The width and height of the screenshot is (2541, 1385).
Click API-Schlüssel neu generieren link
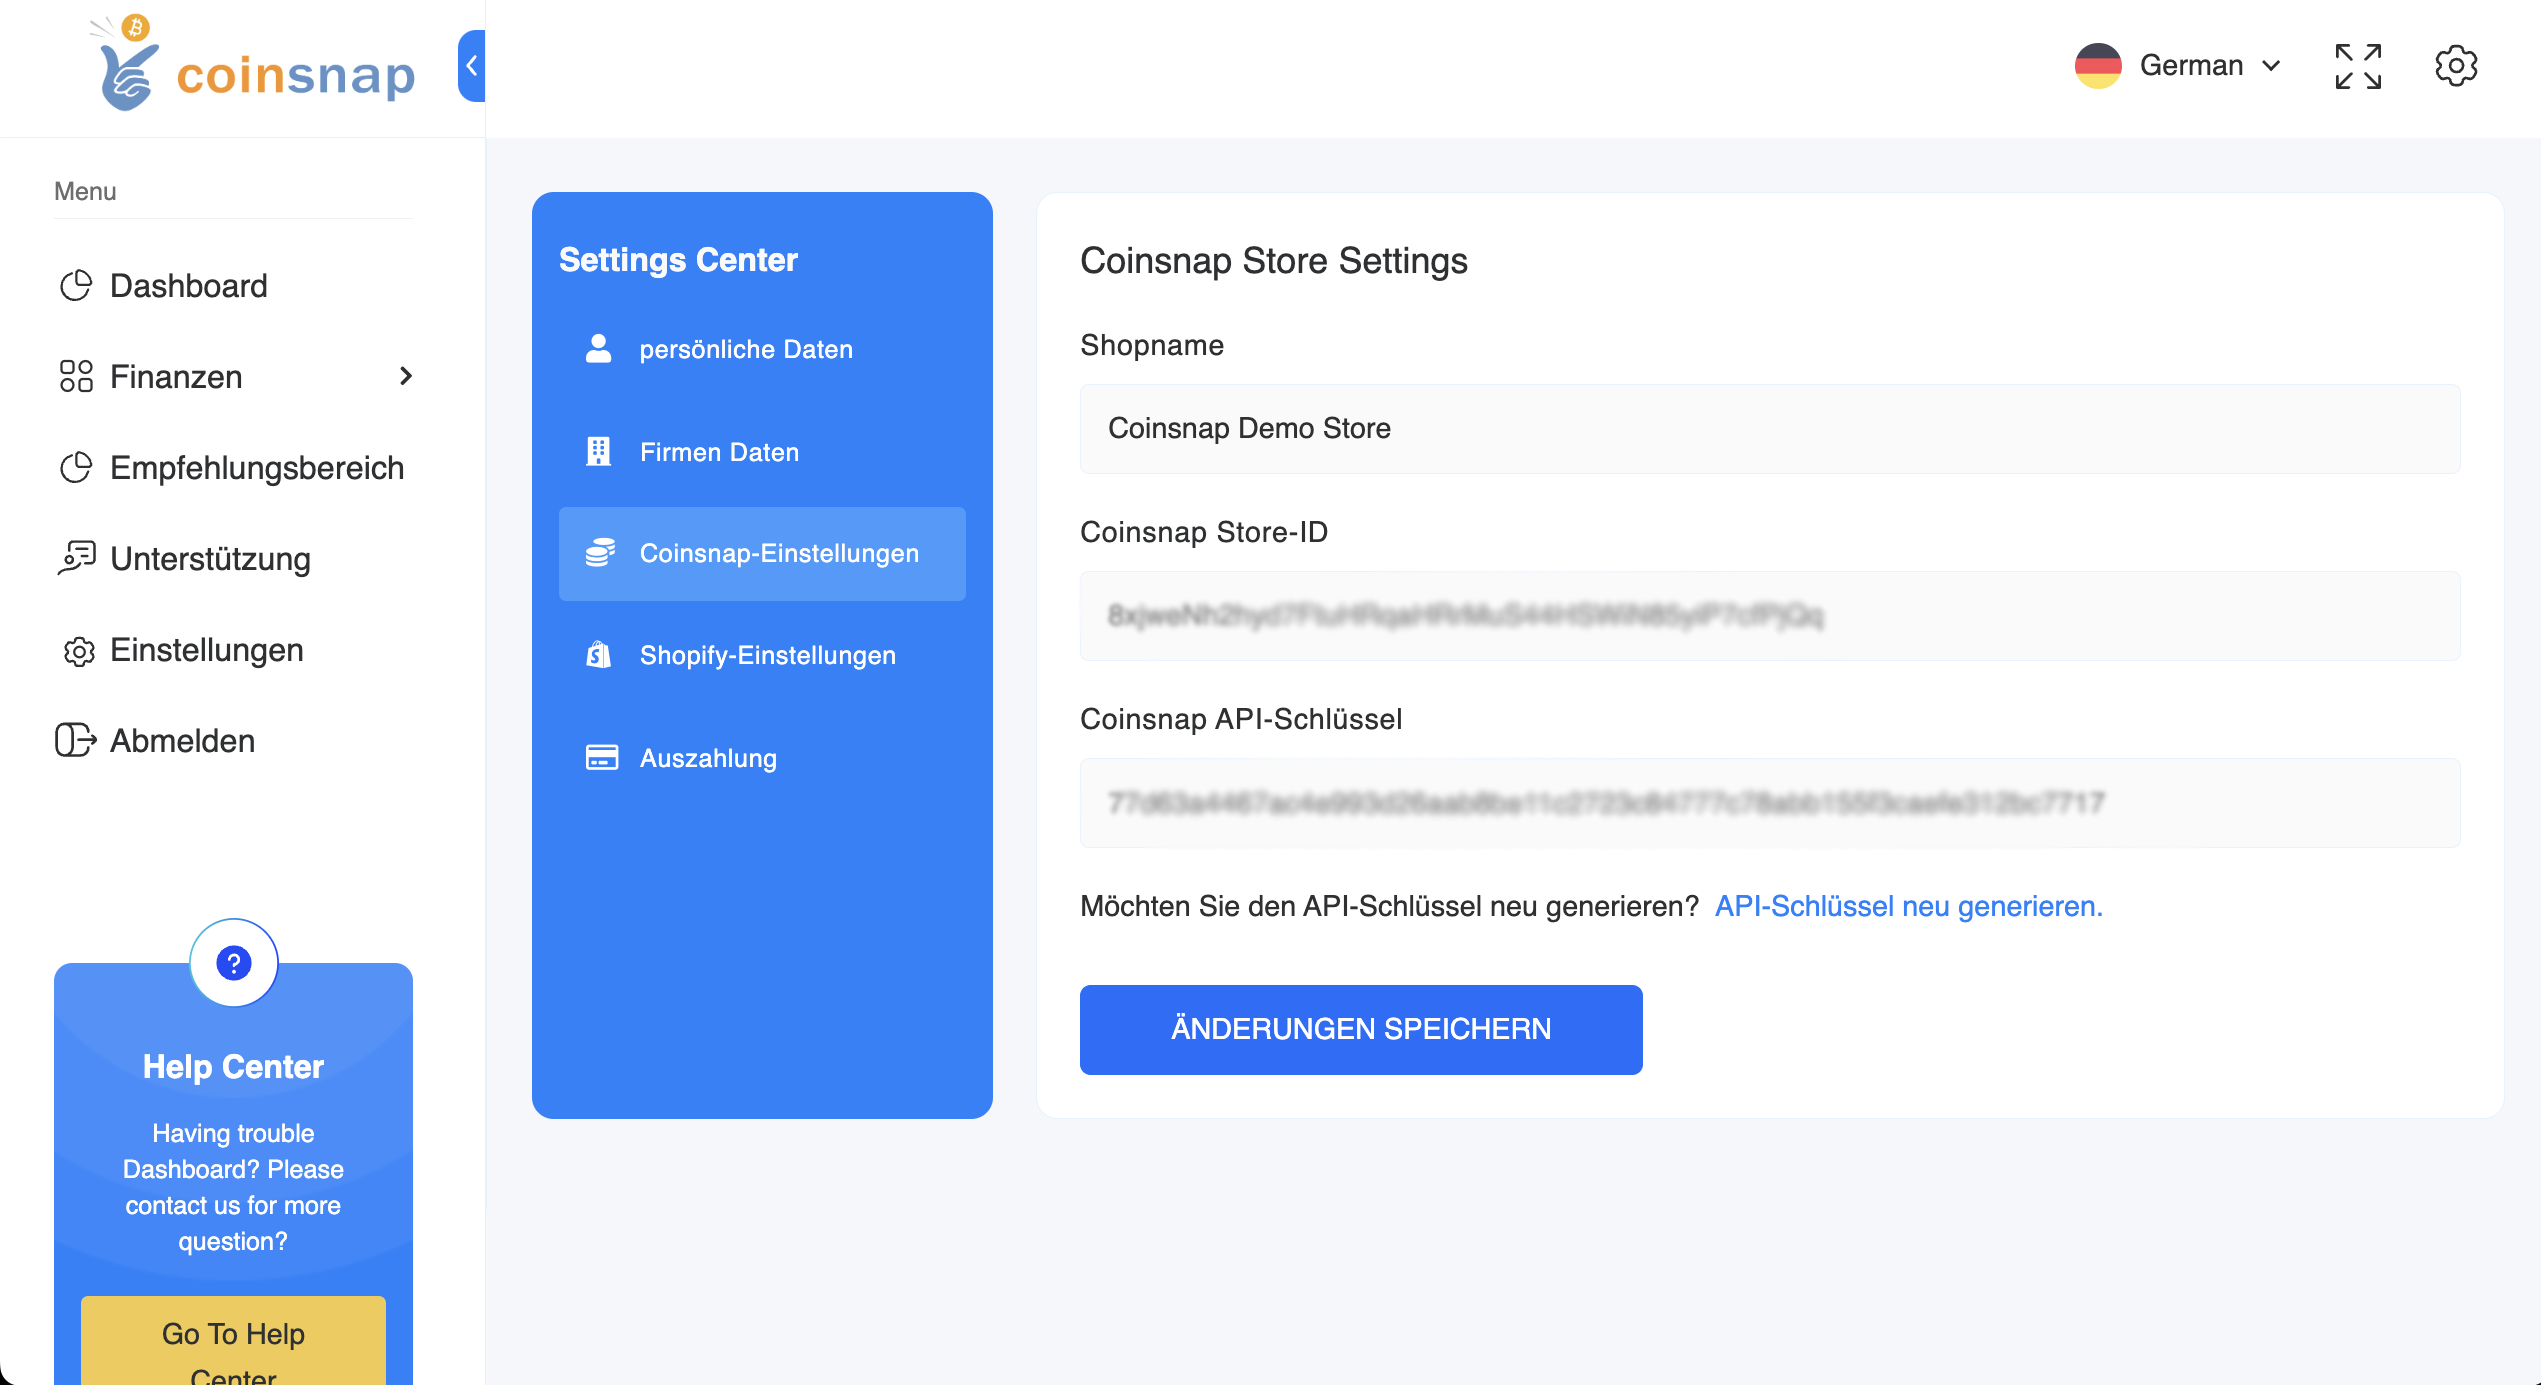(1908, 906)
